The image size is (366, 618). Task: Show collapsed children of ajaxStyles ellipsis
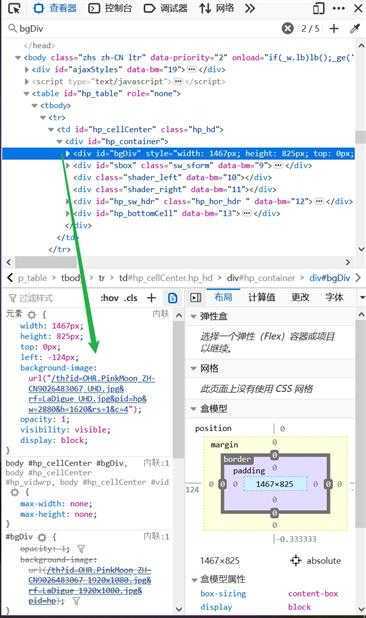pyautogui.click(x=192, y=69)
